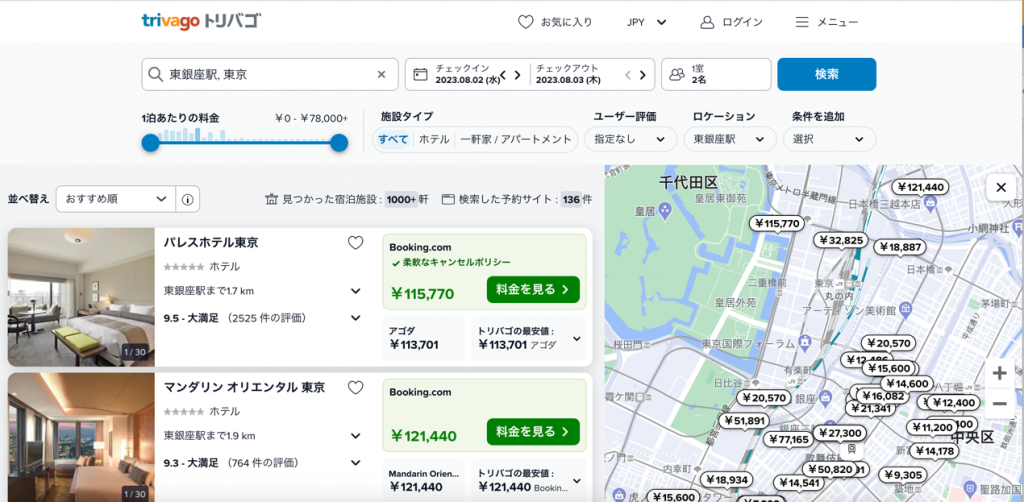Screen dimensions: 1024x502
Task: Click the ¥12,400 map price marker
Action: tap(953, 403)
